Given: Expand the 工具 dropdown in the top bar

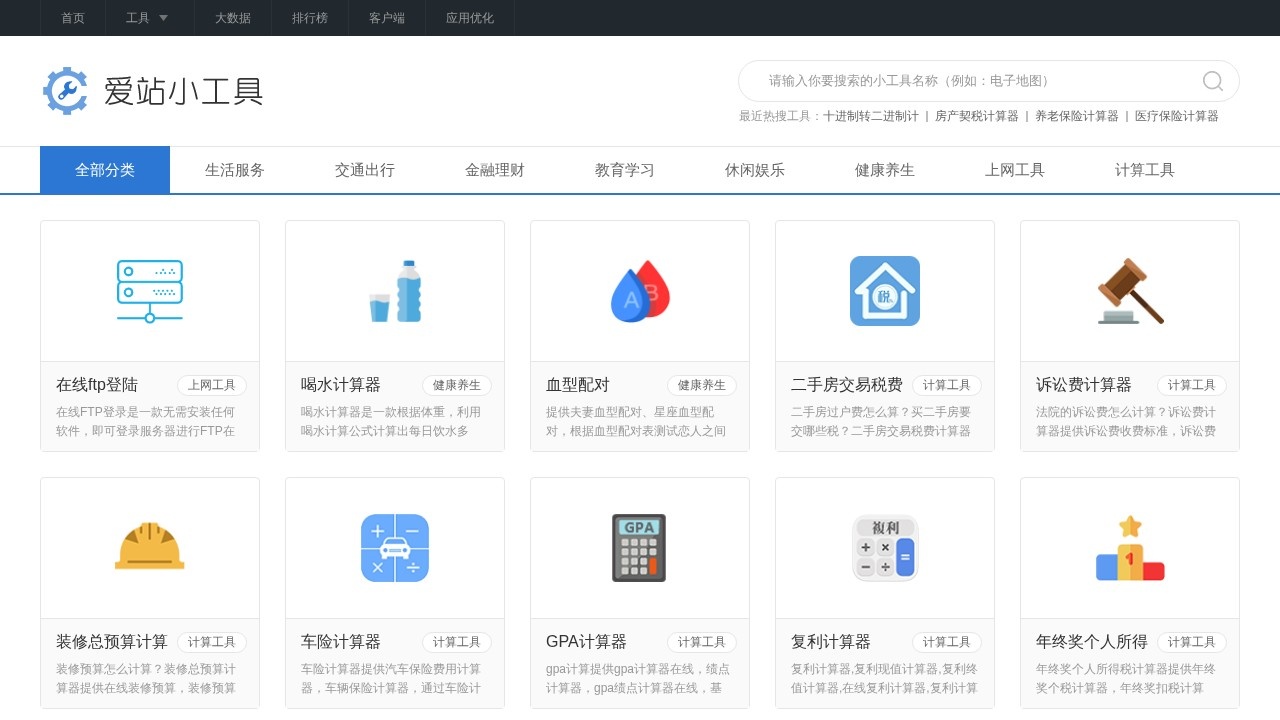Looking at the screenshot, I should [147, 18].
